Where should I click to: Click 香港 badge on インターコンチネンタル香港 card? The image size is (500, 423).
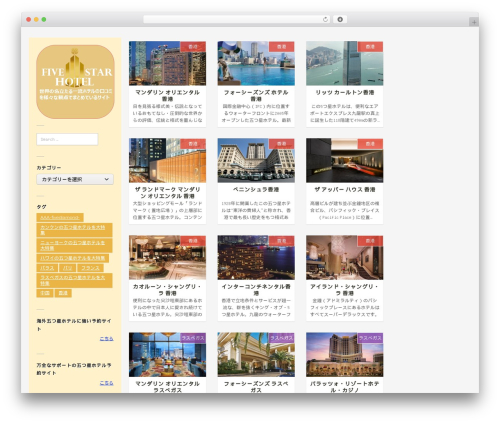(x=281, y=241)
